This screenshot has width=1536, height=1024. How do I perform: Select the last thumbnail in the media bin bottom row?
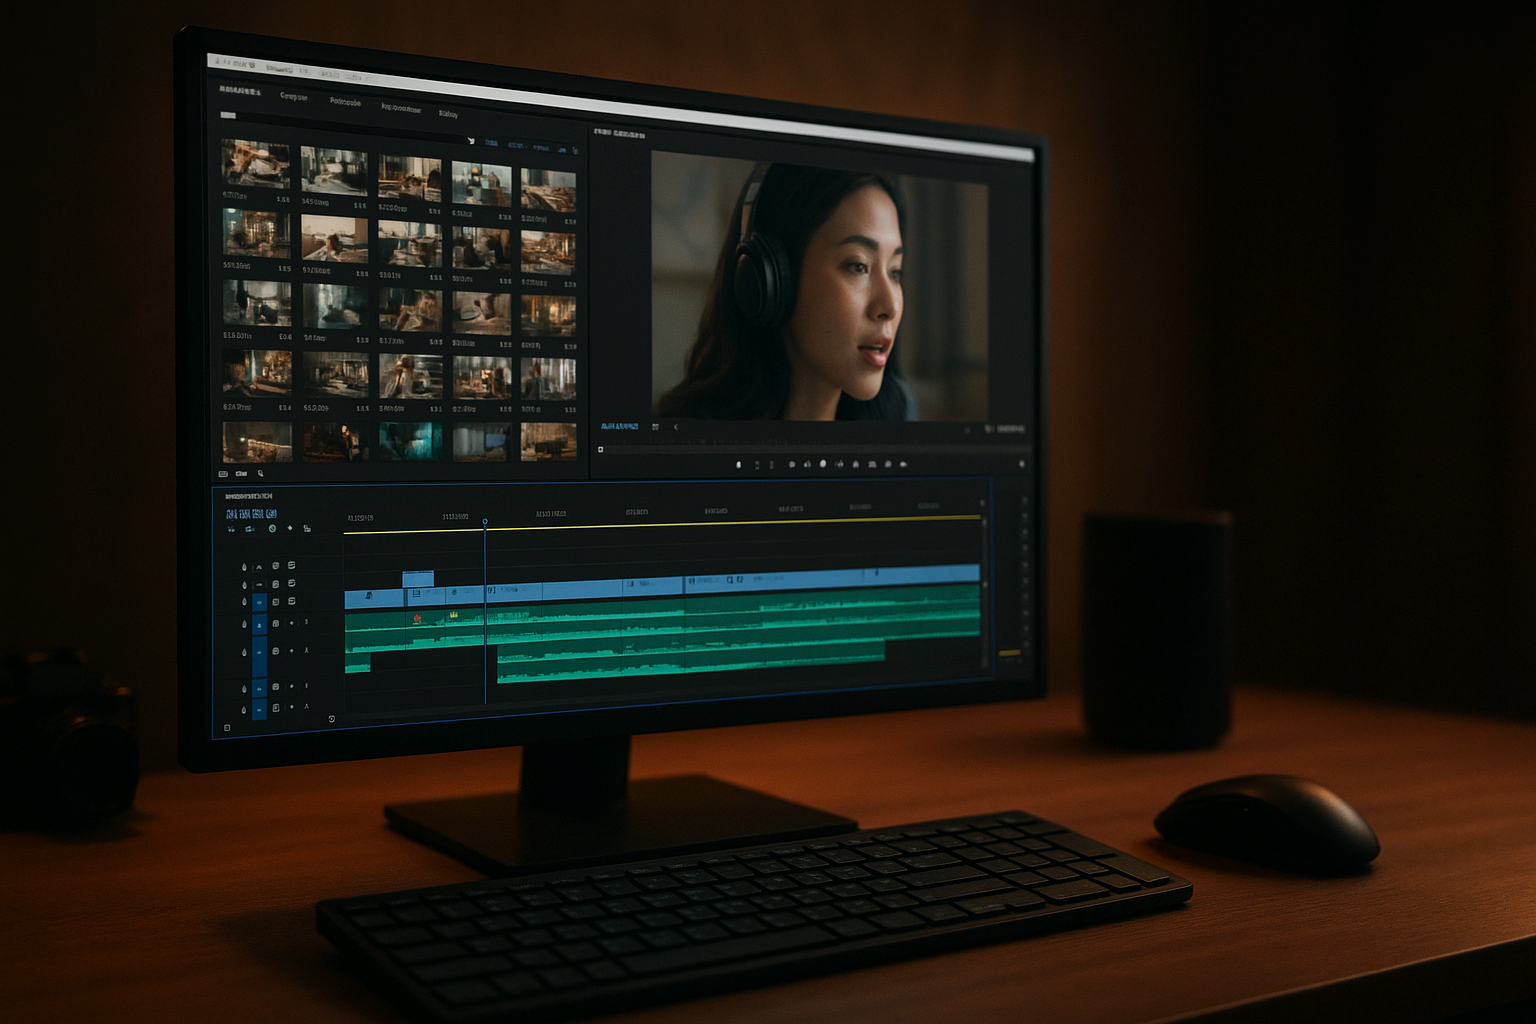click(548, 440)
